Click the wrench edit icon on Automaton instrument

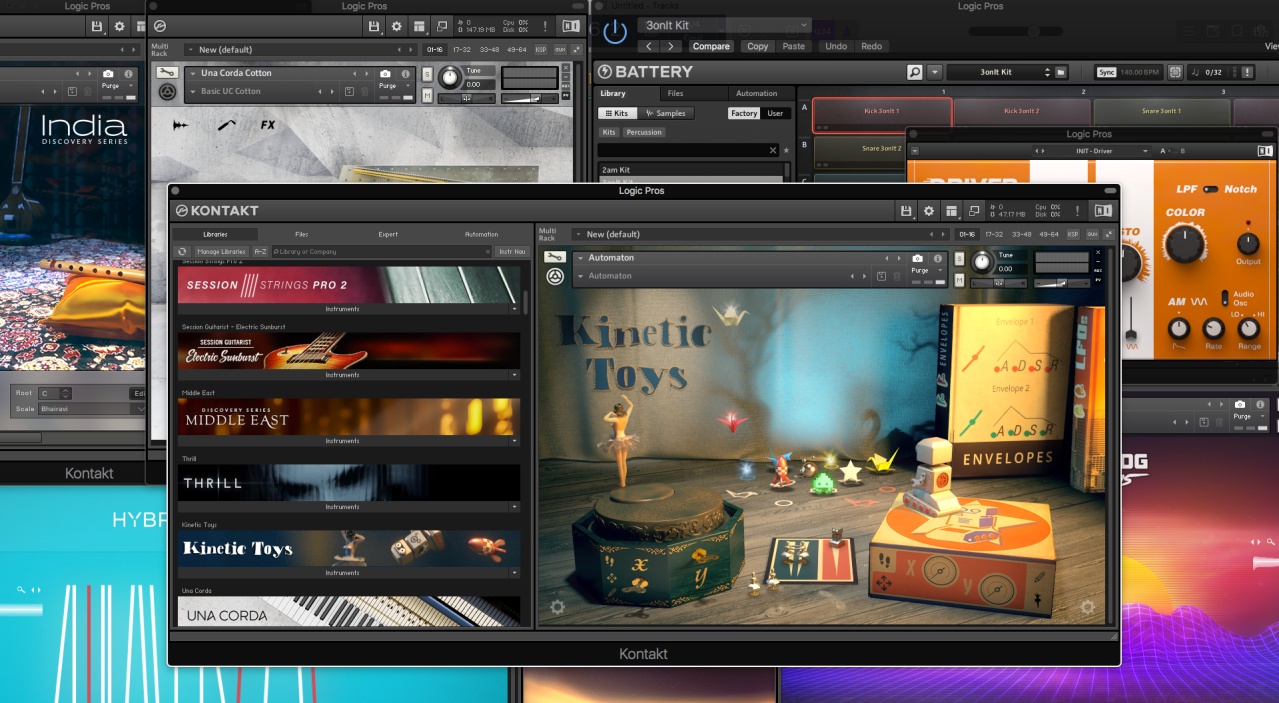pyautogui.click(x=555, y=257)
